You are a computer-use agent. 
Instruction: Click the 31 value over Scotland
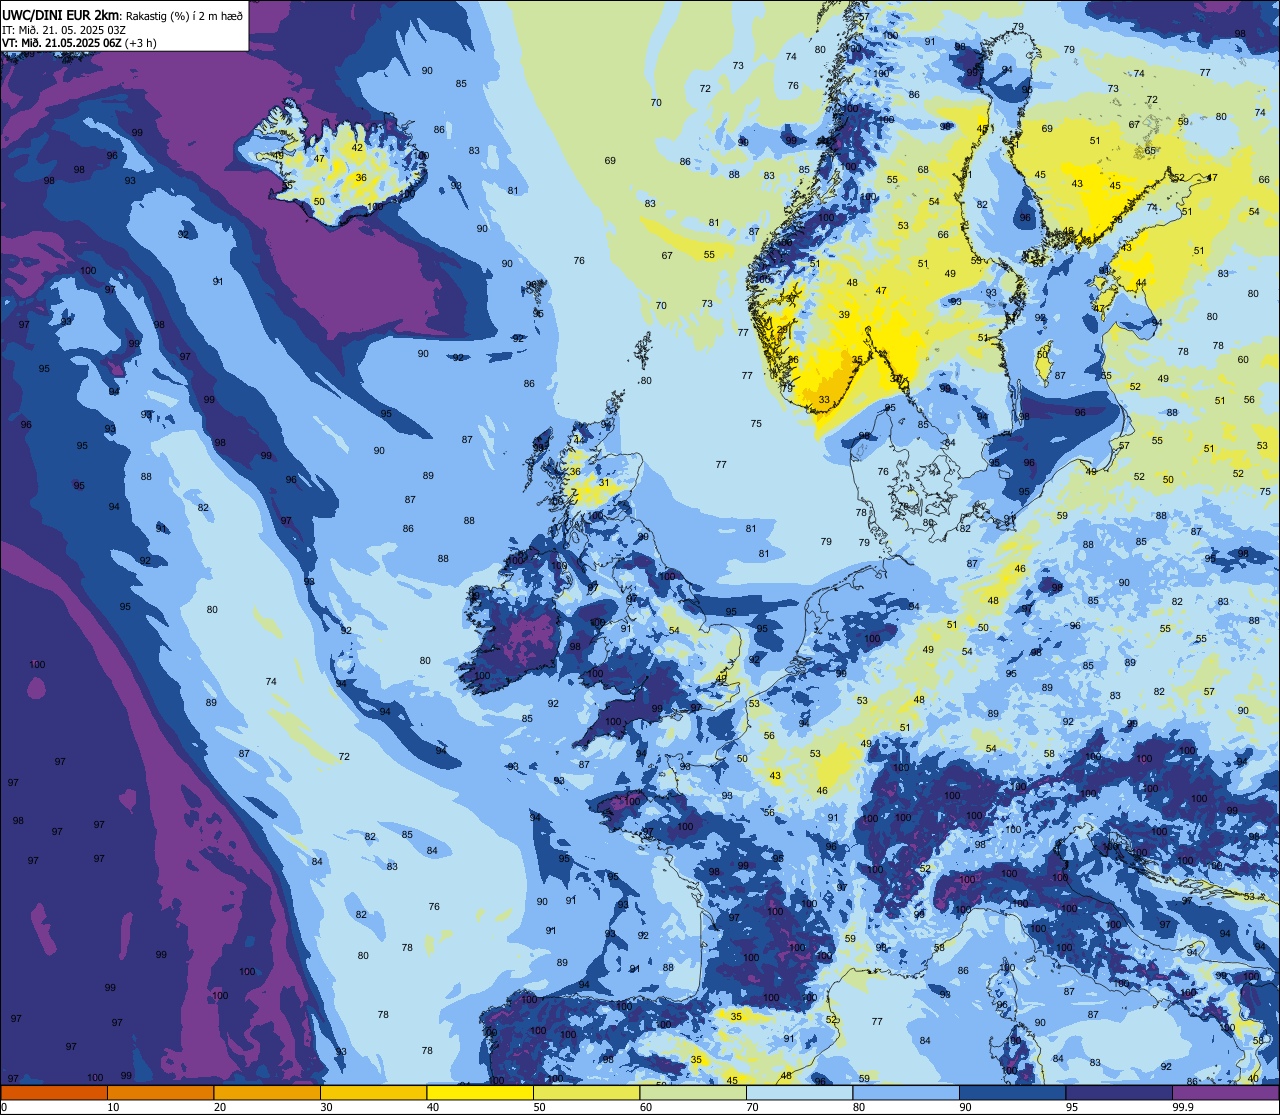pyautogui.click(x=604, y=483)
